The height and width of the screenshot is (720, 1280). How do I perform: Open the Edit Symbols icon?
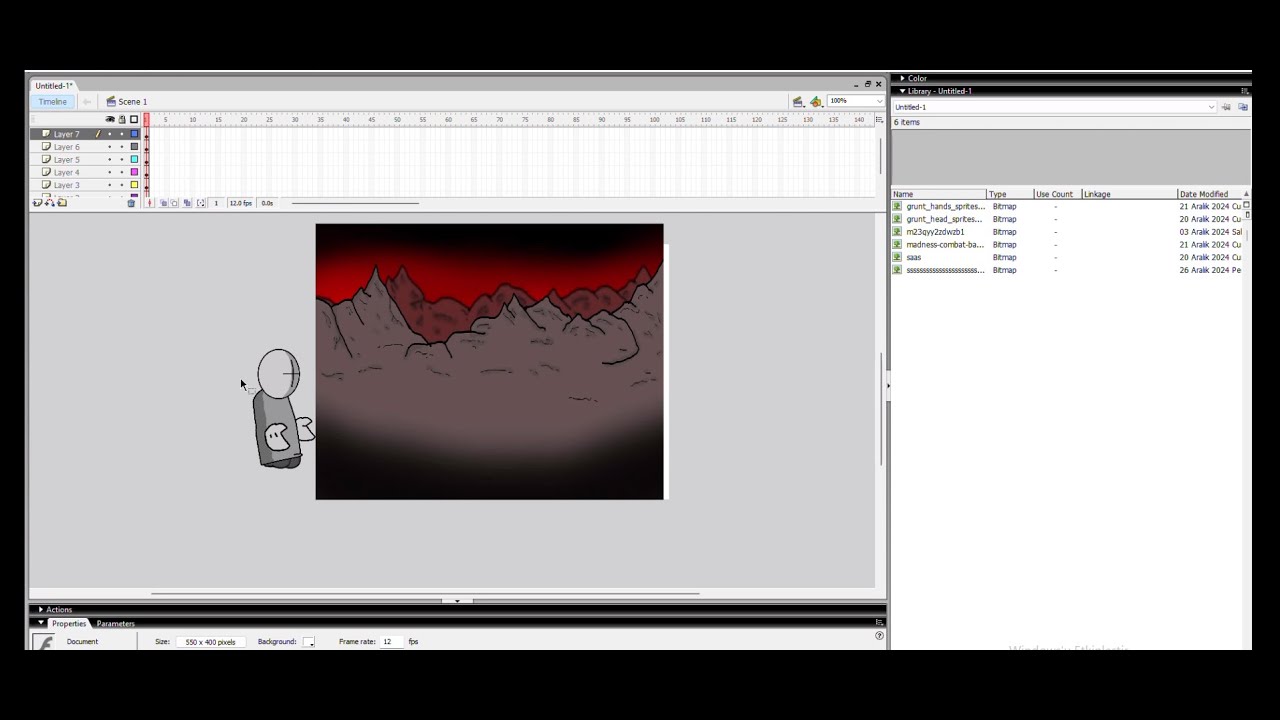coord(816,101)
